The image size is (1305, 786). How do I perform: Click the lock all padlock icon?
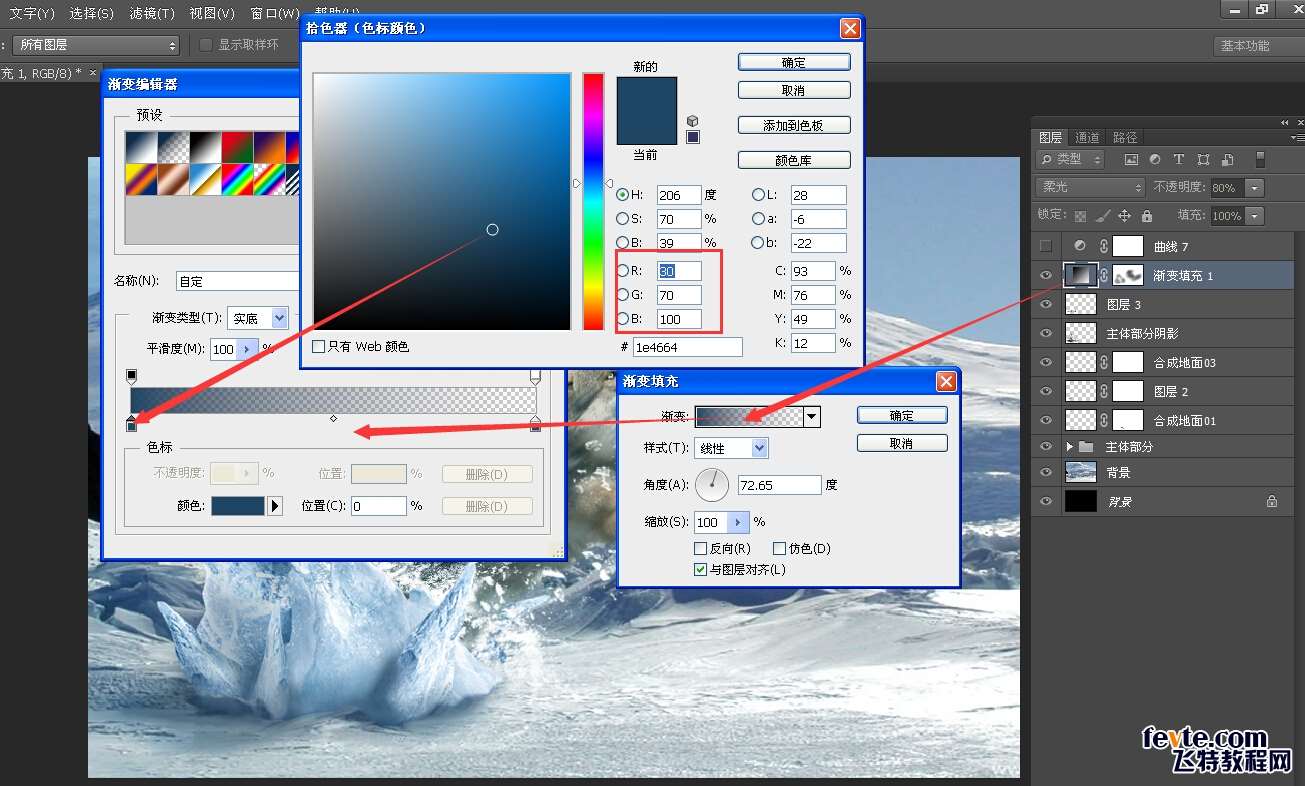(1146, 215)
